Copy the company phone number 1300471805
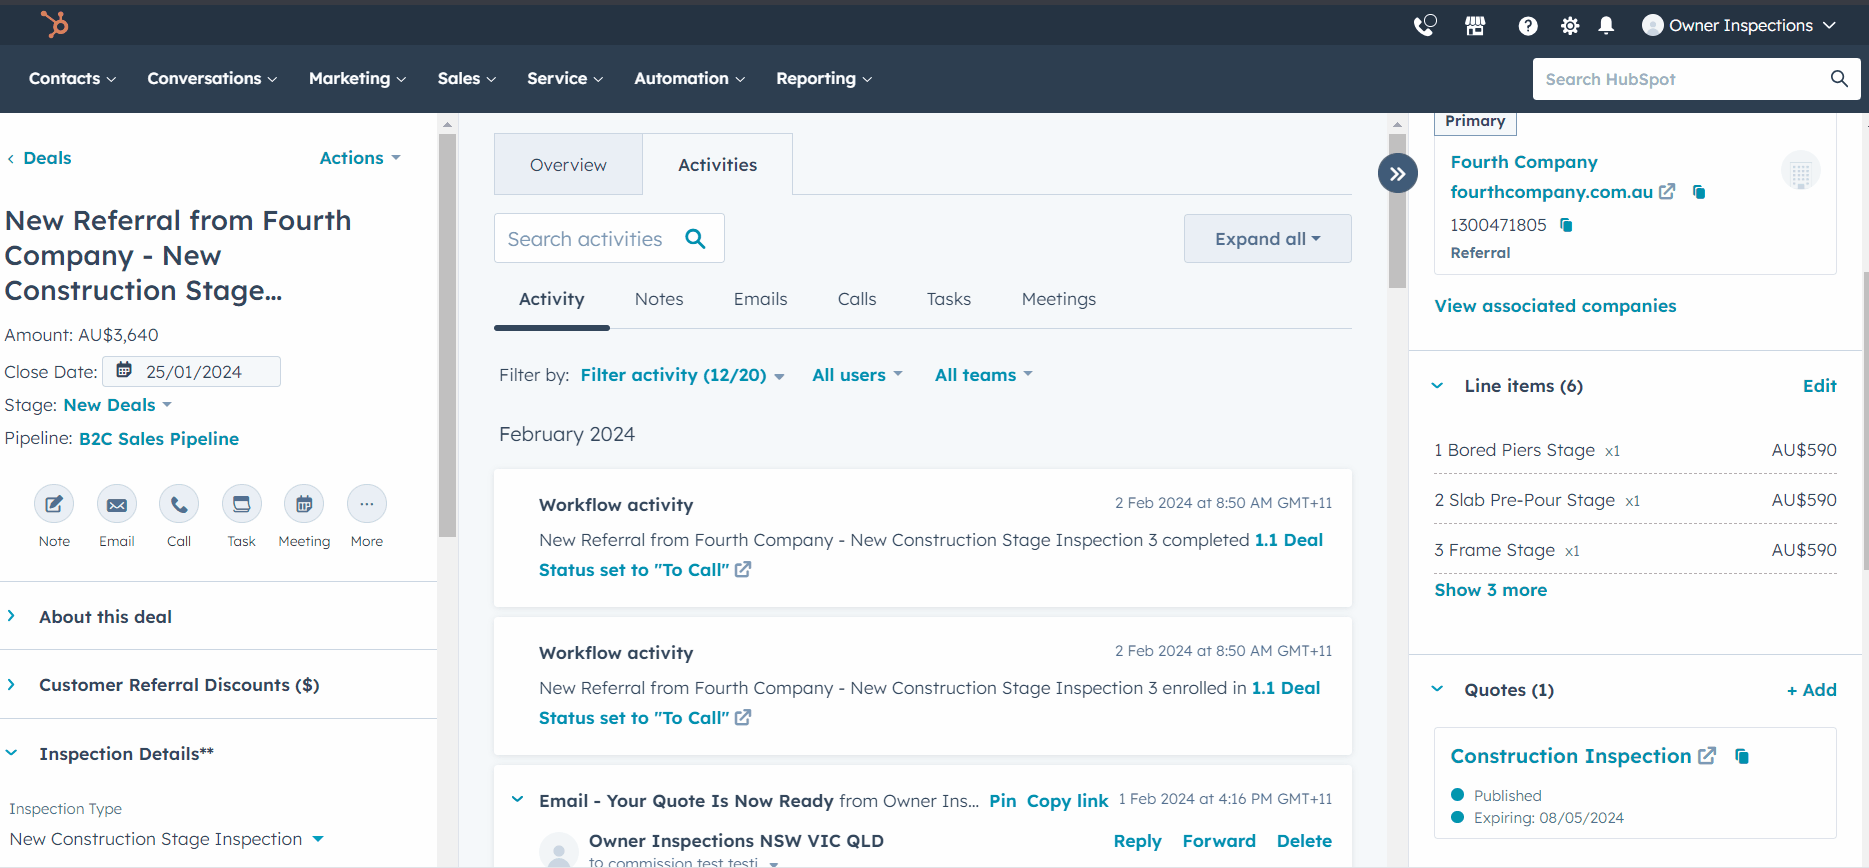This screenshot has height=868, width=1869. (1567, 225)
